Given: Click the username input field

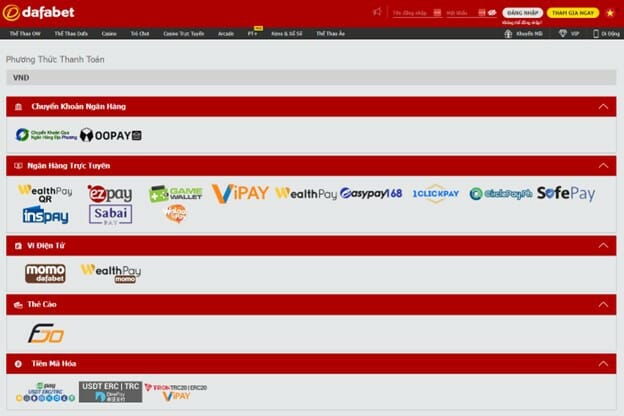Looking at the screenshot, I should click(x=417, y=13).
